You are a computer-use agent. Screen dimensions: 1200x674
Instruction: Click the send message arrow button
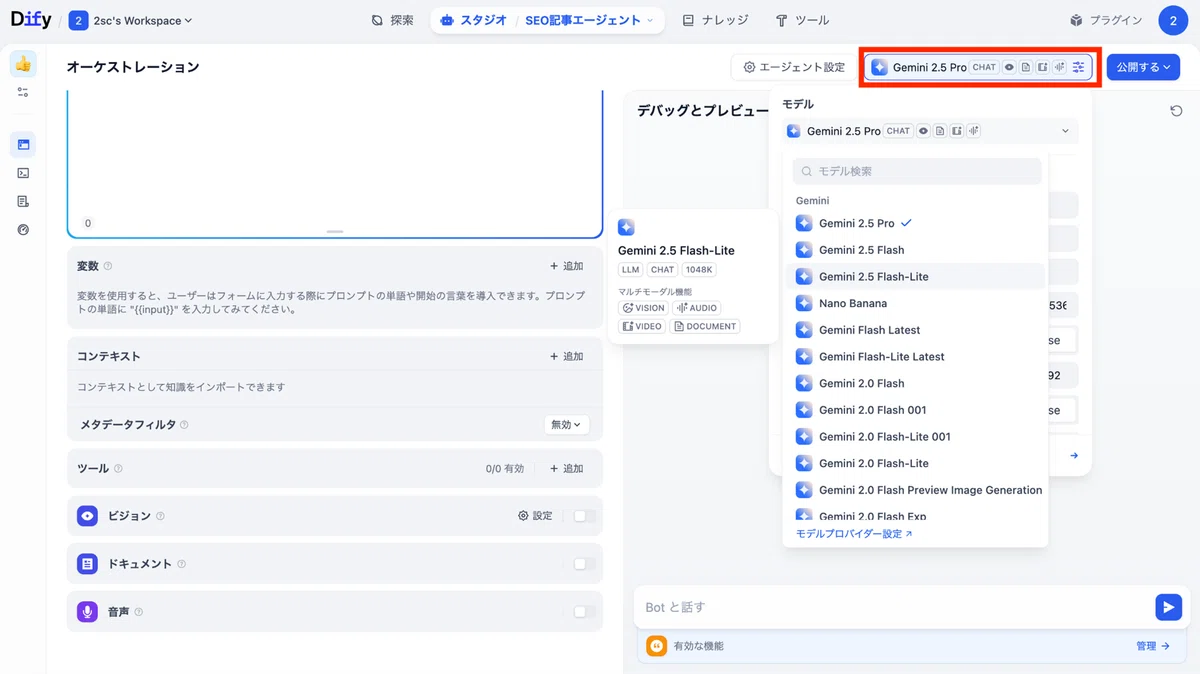[1168, 607]
